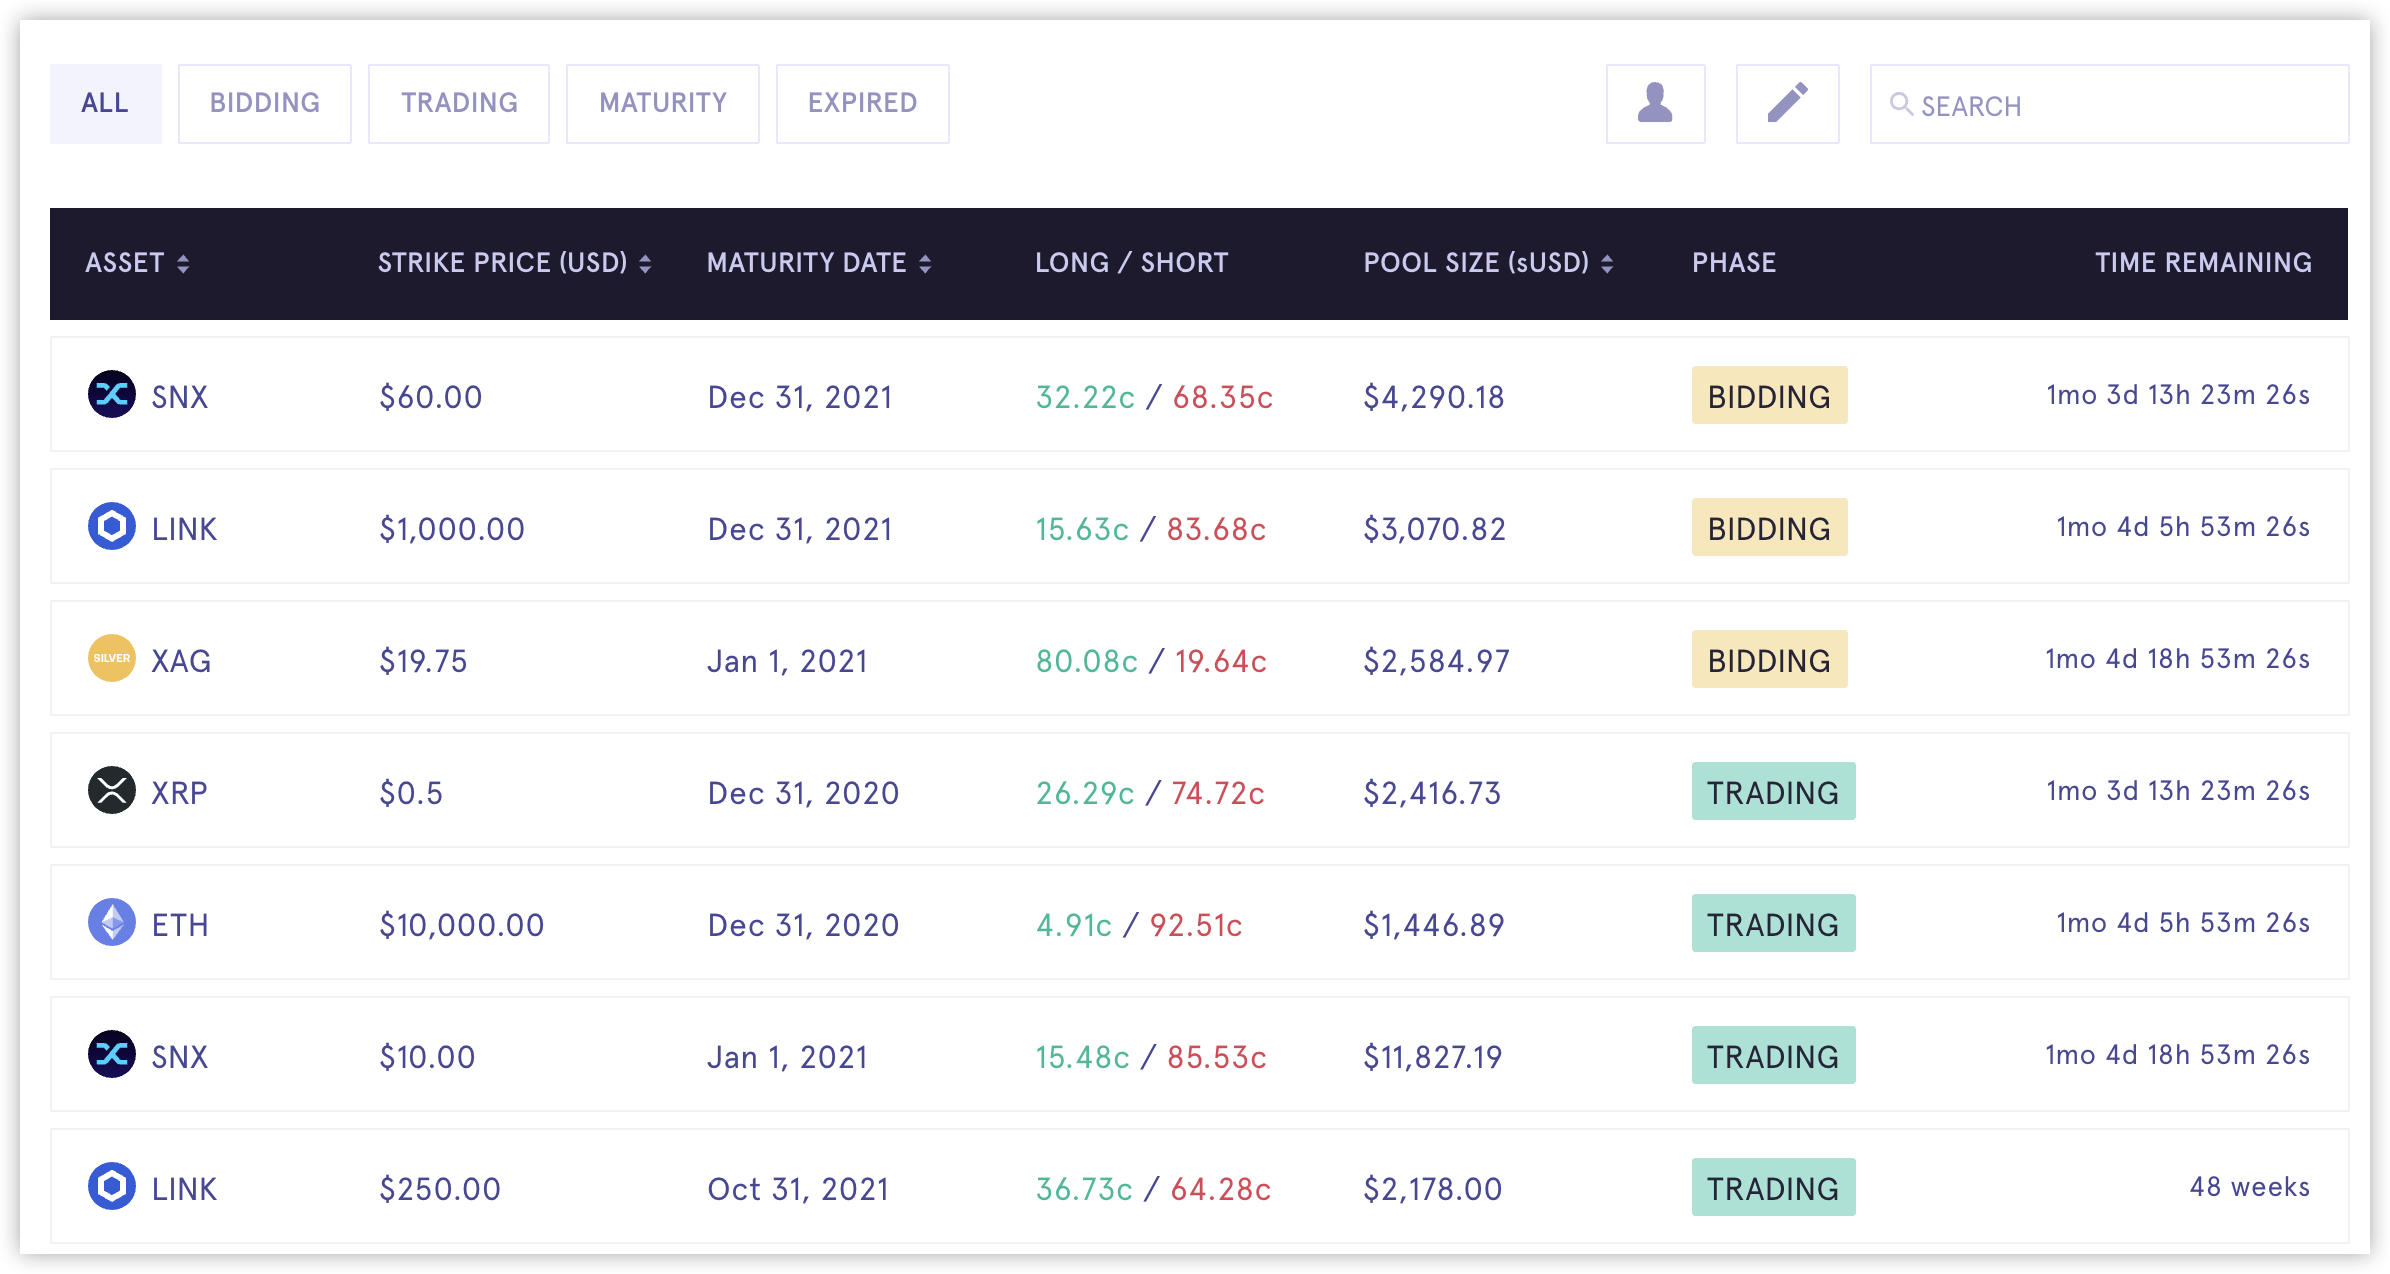The height and width of the screenshot is (1274, 2390).
Task: Click pool size $2,584.97
Action: [1436, 661]
